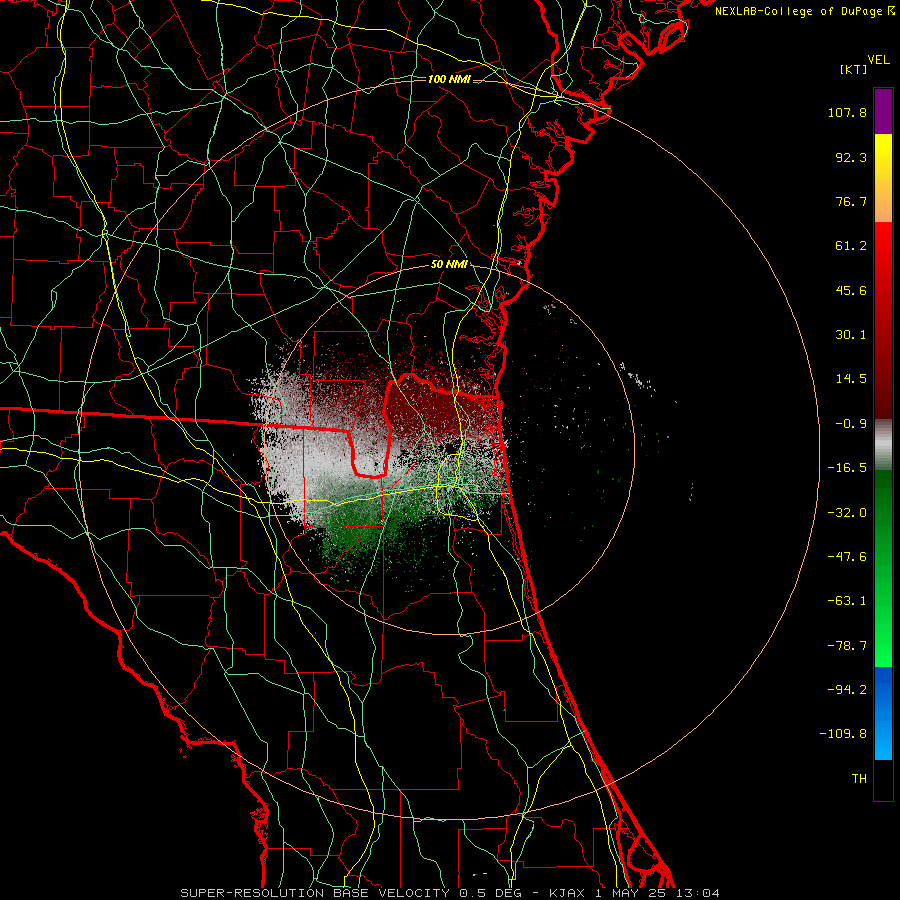Select the 61.2 legend value

851,246
